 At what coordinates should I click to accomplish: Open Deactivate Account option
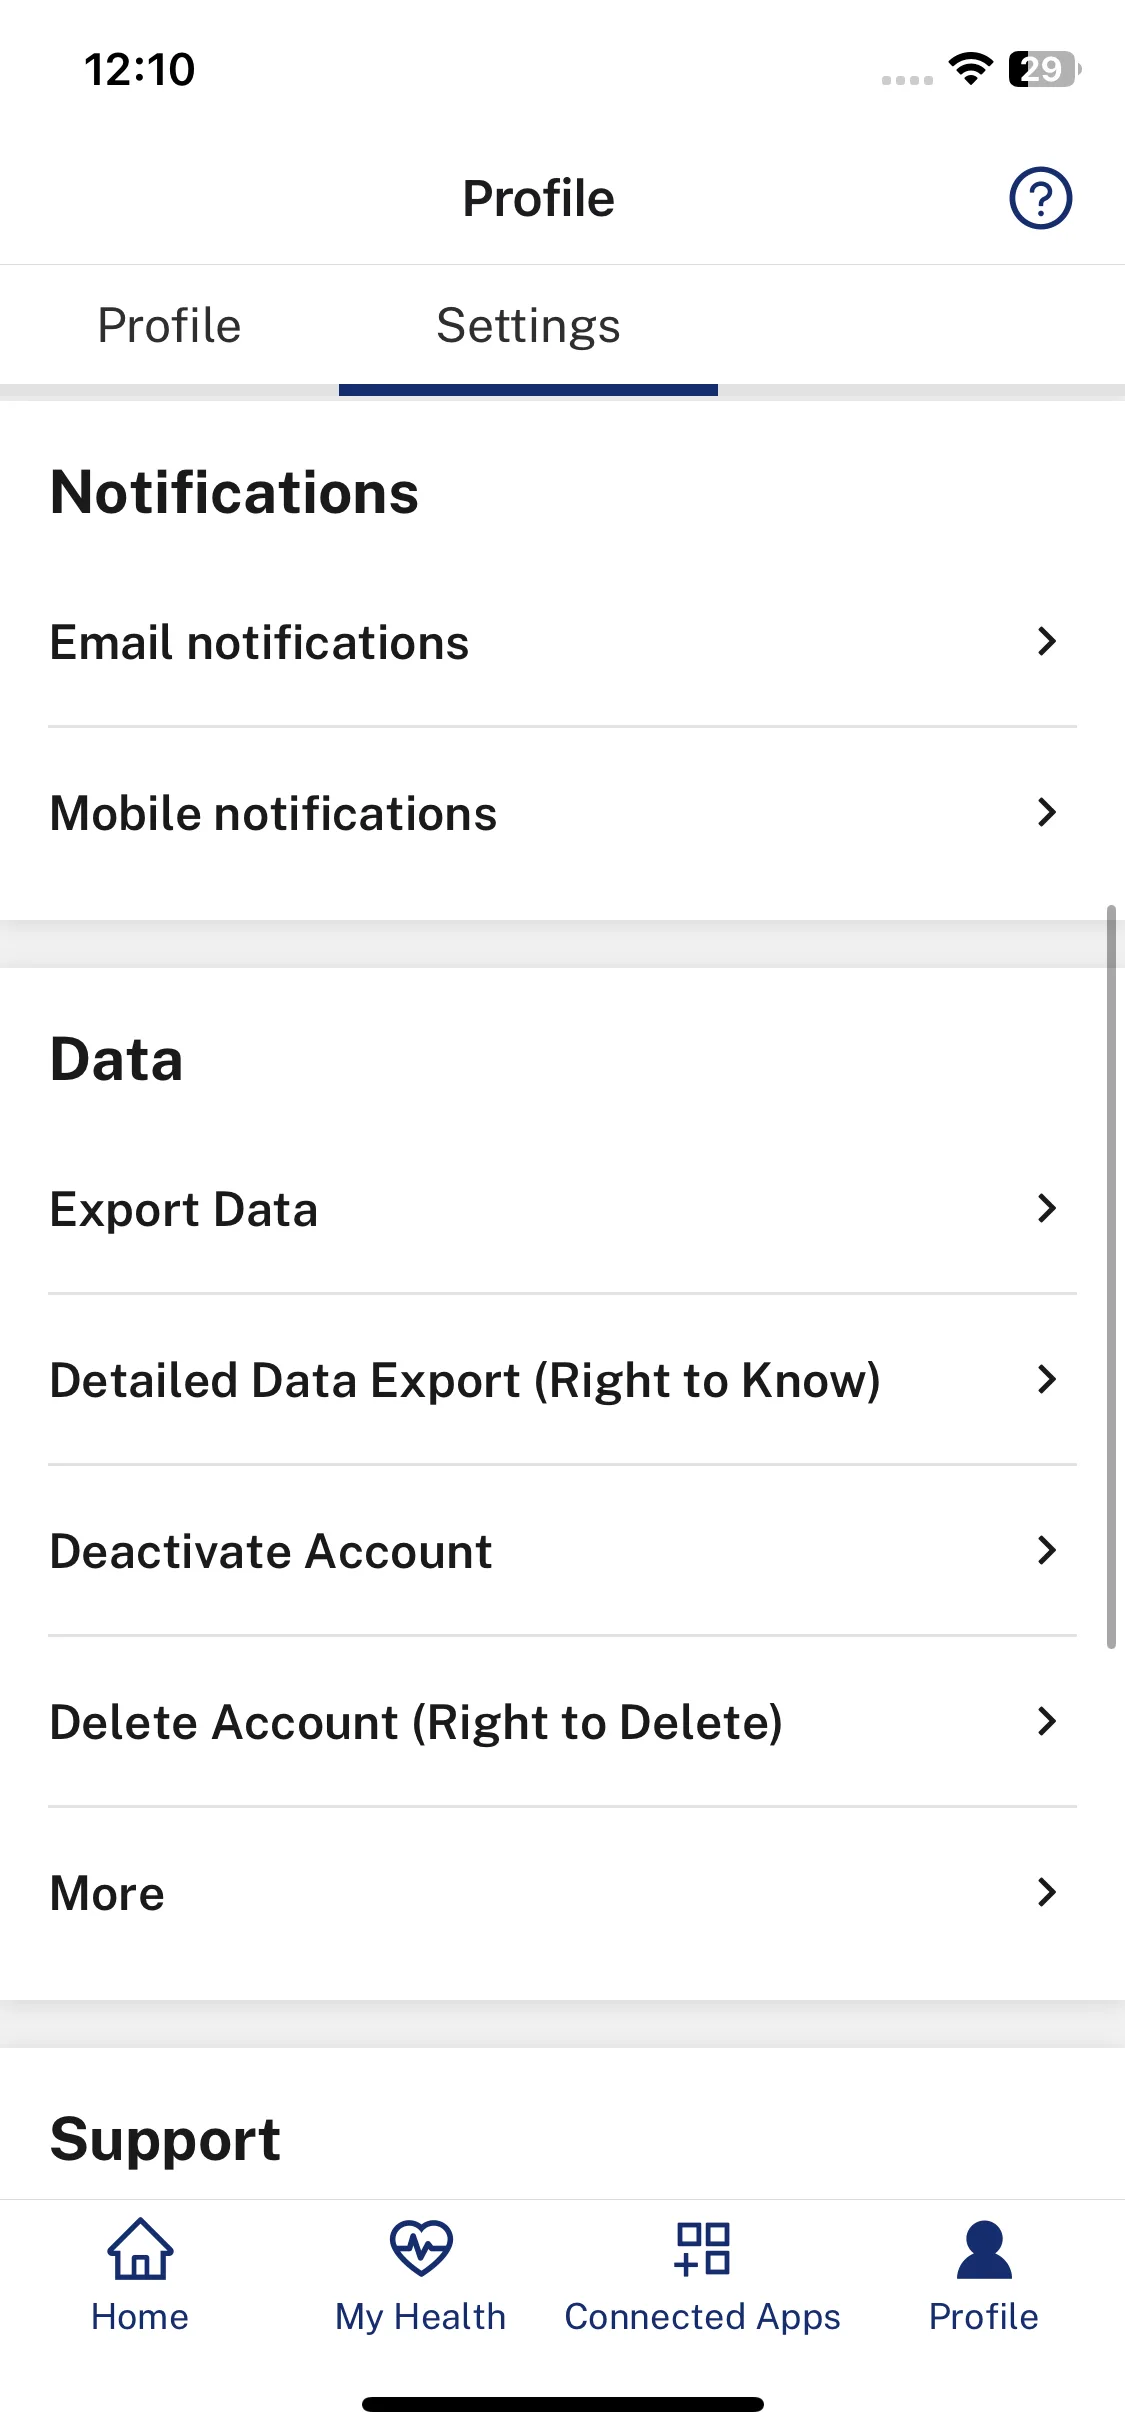click(x=562, y=1551)
